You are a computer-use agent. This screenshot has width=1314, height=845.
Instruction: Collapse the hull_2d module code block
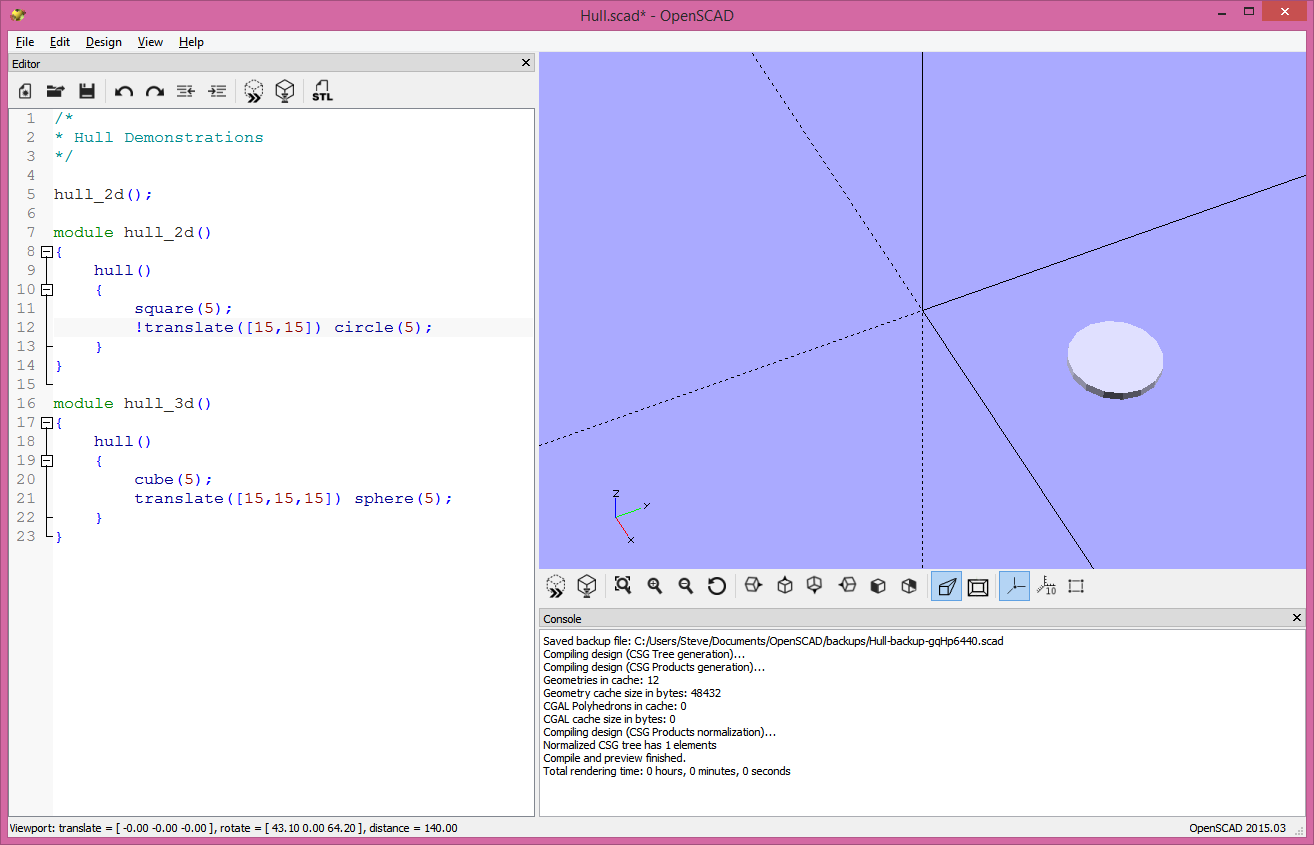pyautogui.click(x=46, y=251)
